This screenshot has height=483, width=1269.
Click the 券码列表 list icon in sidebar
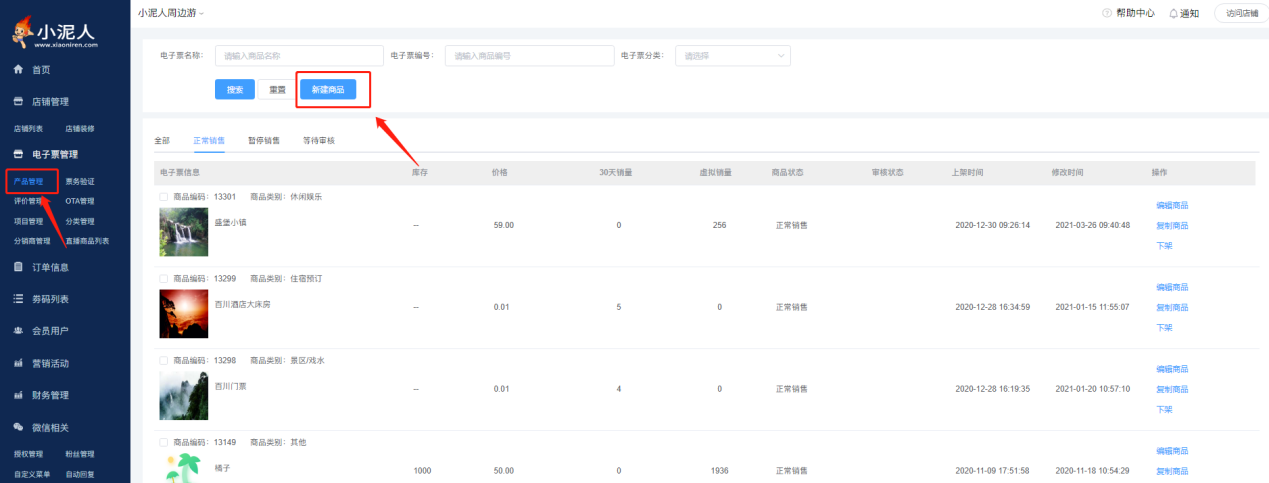pyautogui.click(x=18, y=299)
